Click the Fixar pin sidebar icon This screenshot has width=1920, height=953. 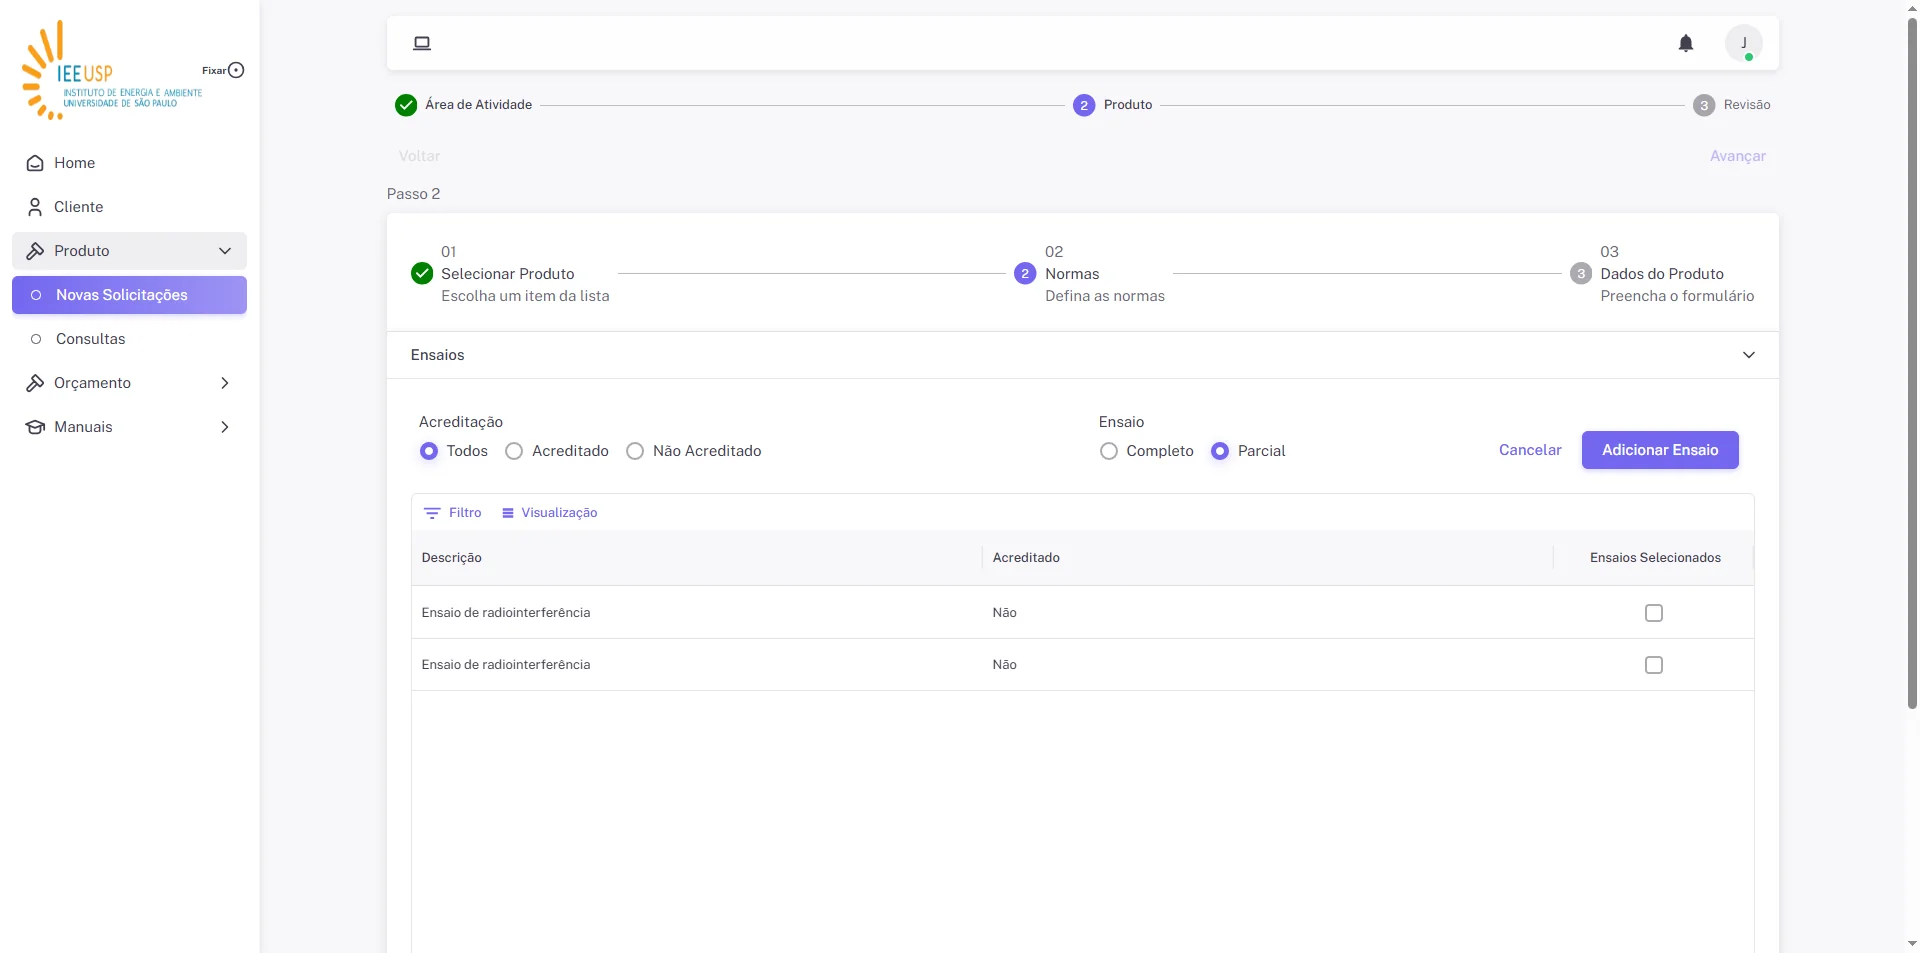pyautogui.click(x=236, y=70)
